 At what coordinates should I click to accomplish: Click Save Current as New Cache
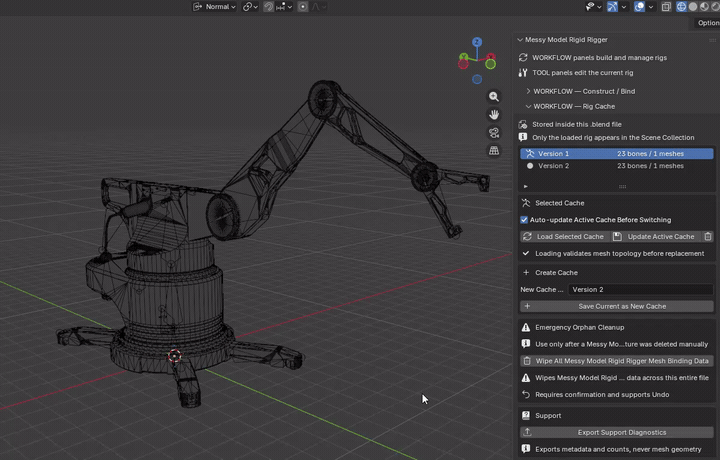pyautogui.click(x=617, y=306)
